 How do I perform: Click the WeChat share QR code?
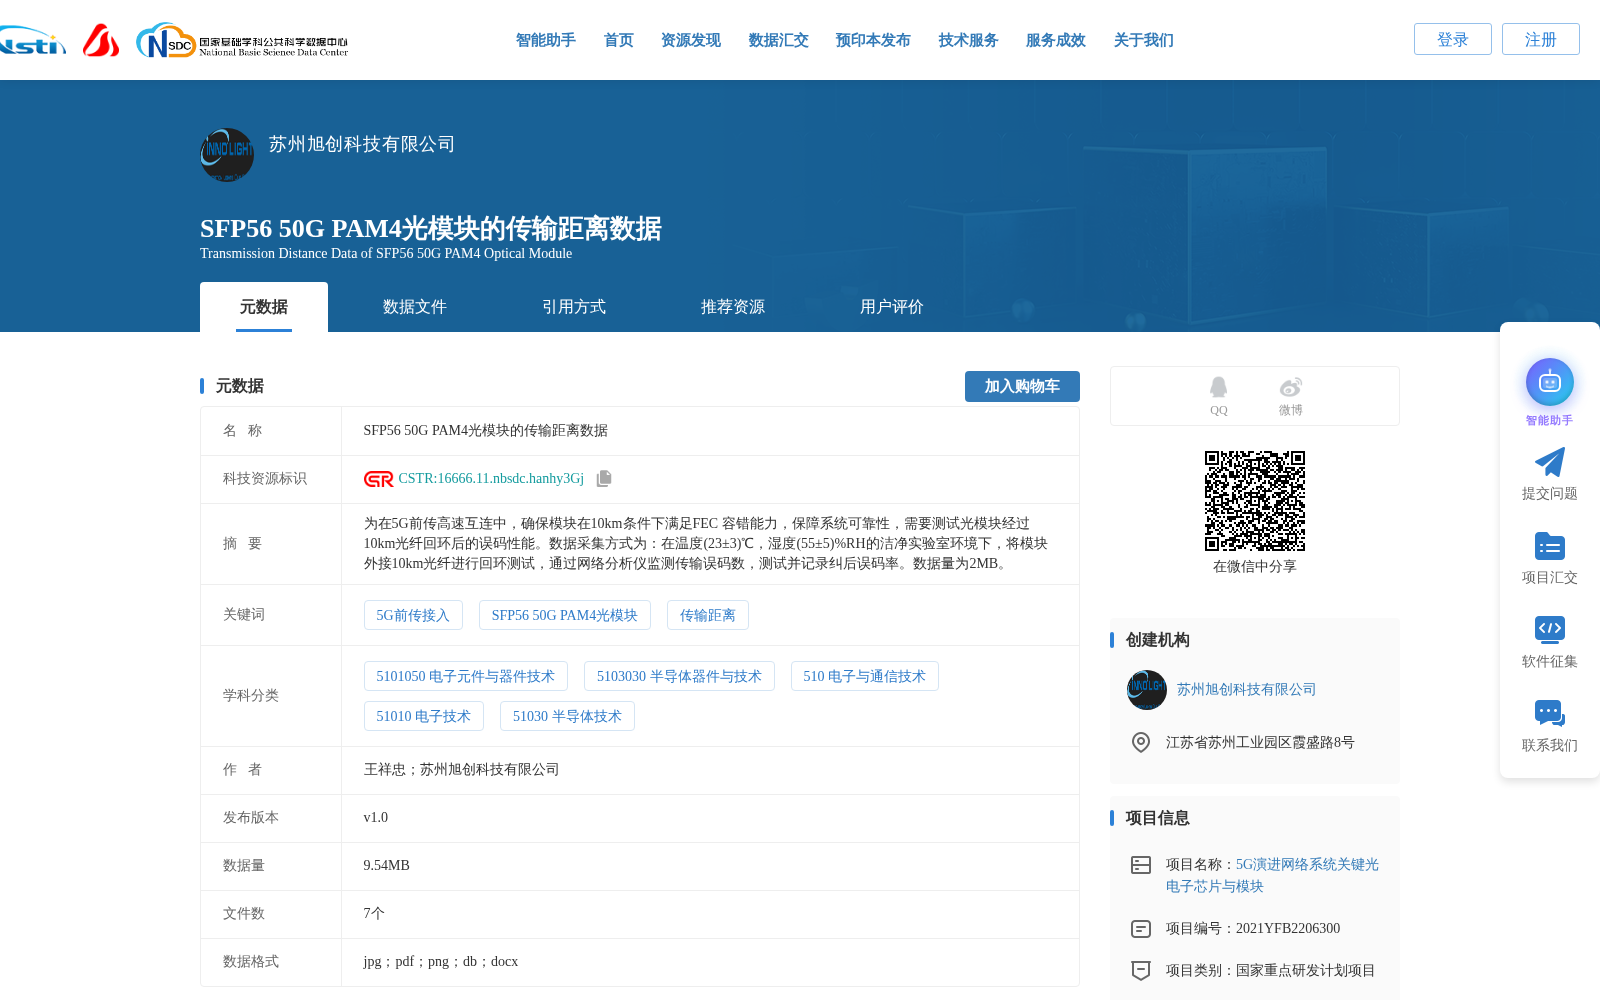pos(1254,501)
